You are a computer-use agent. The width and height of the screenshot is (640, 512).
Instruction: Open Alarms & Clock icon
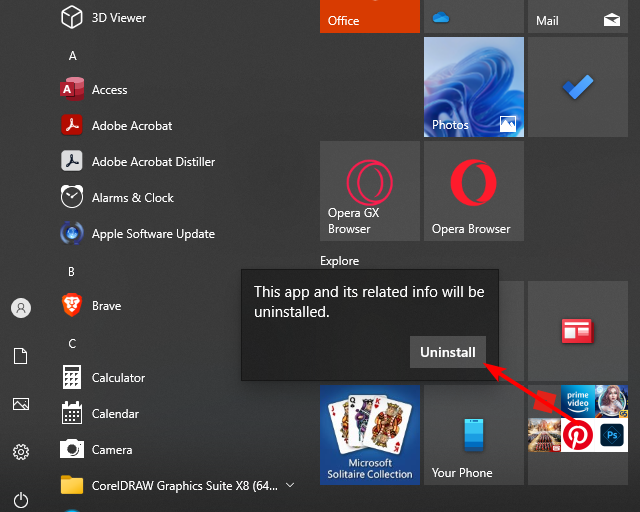[x=72, y=197]
